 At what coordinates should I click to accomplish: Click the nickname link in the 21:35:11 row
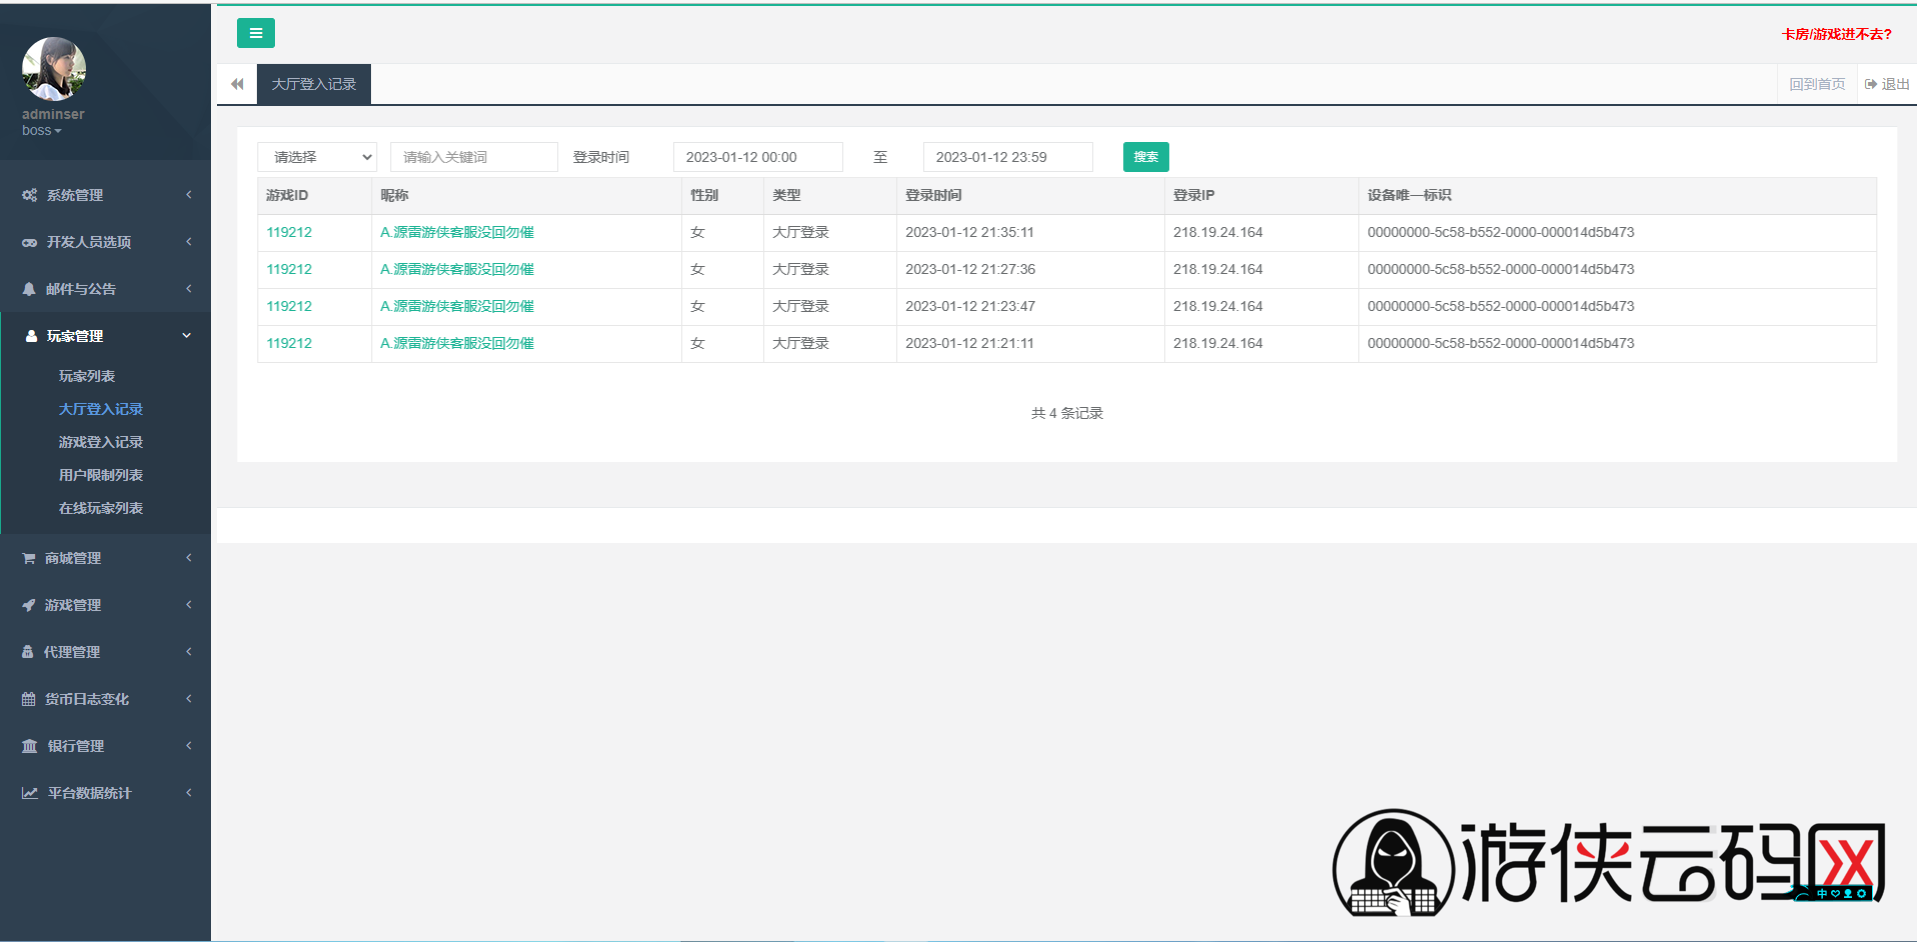(457, 232)
